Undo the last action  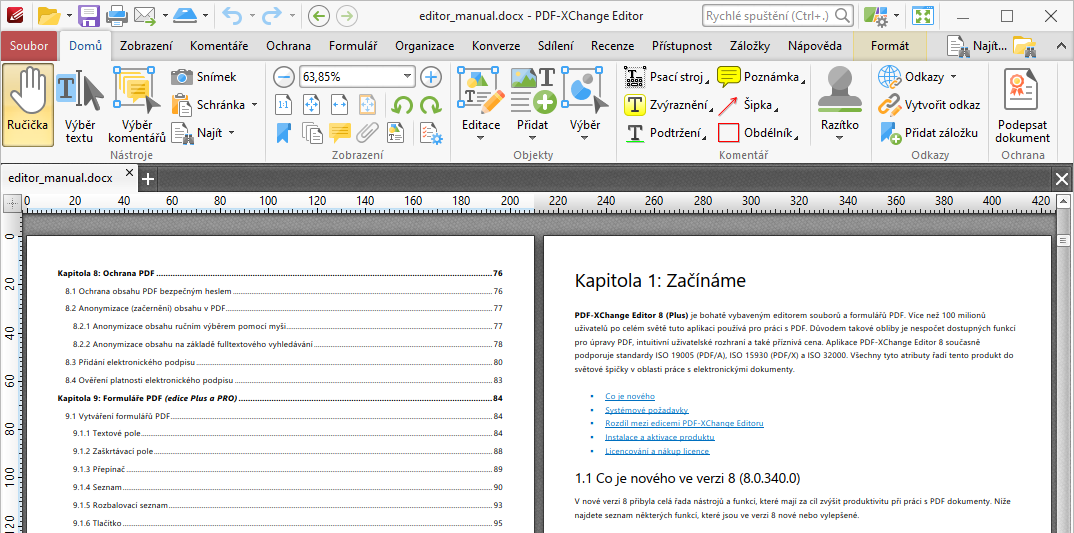tap(233, 15)
